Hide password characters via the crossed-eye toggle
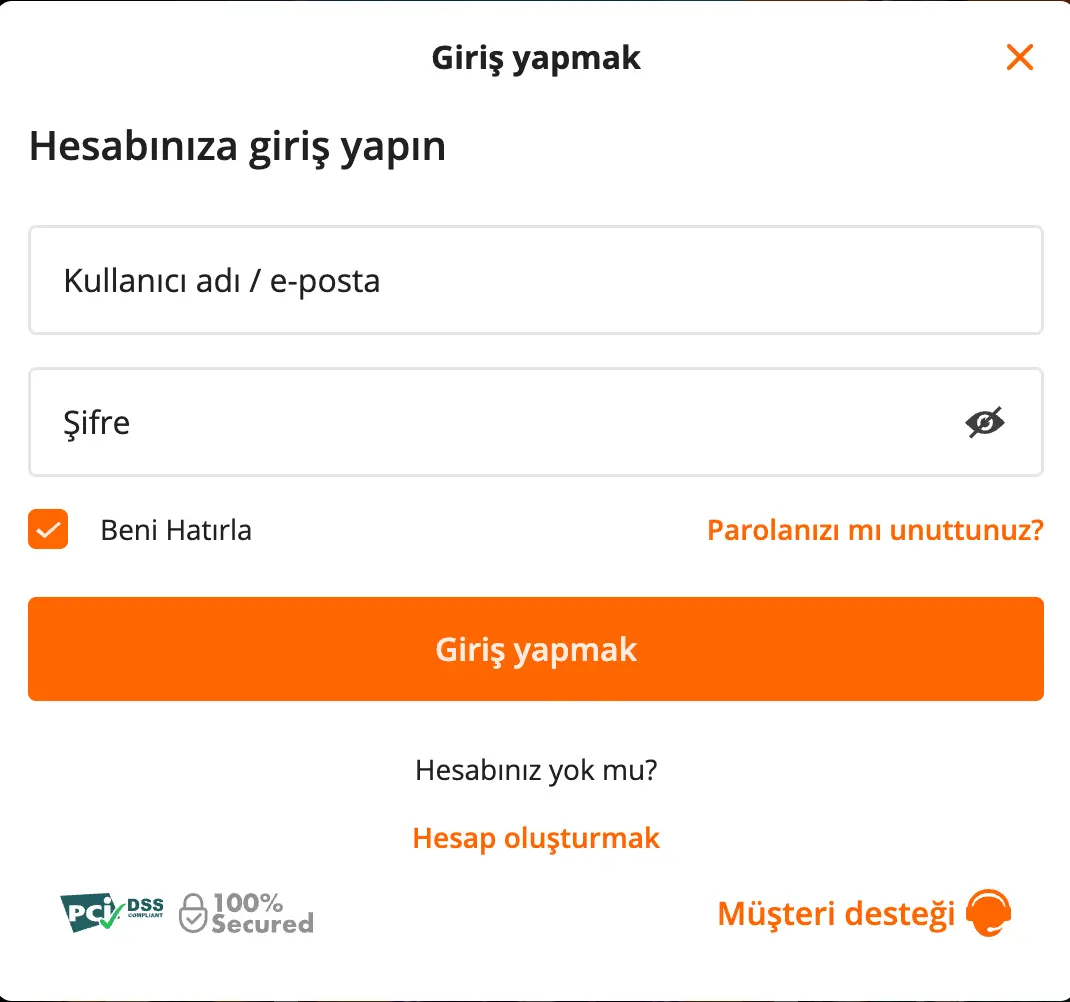This screenshot has width=1070, height=1002. (984, 423)
